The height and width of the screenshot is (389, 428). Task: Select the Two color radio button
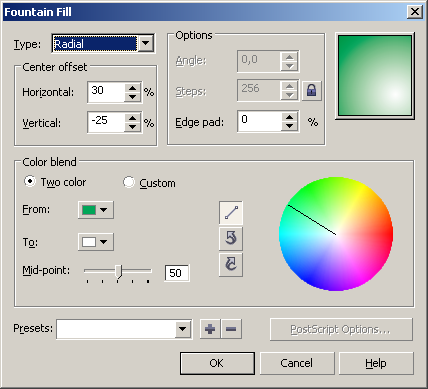[x=30, y=182]
